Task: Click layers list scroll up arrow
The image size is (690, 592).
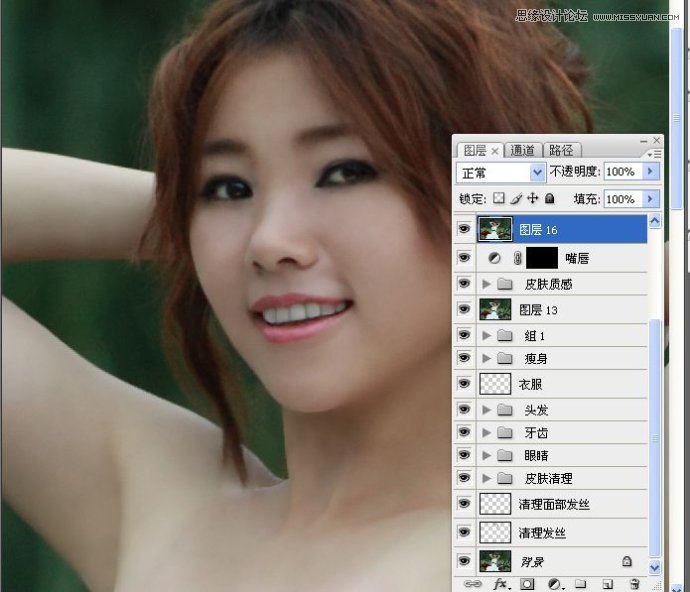Action: click(654, 221)
